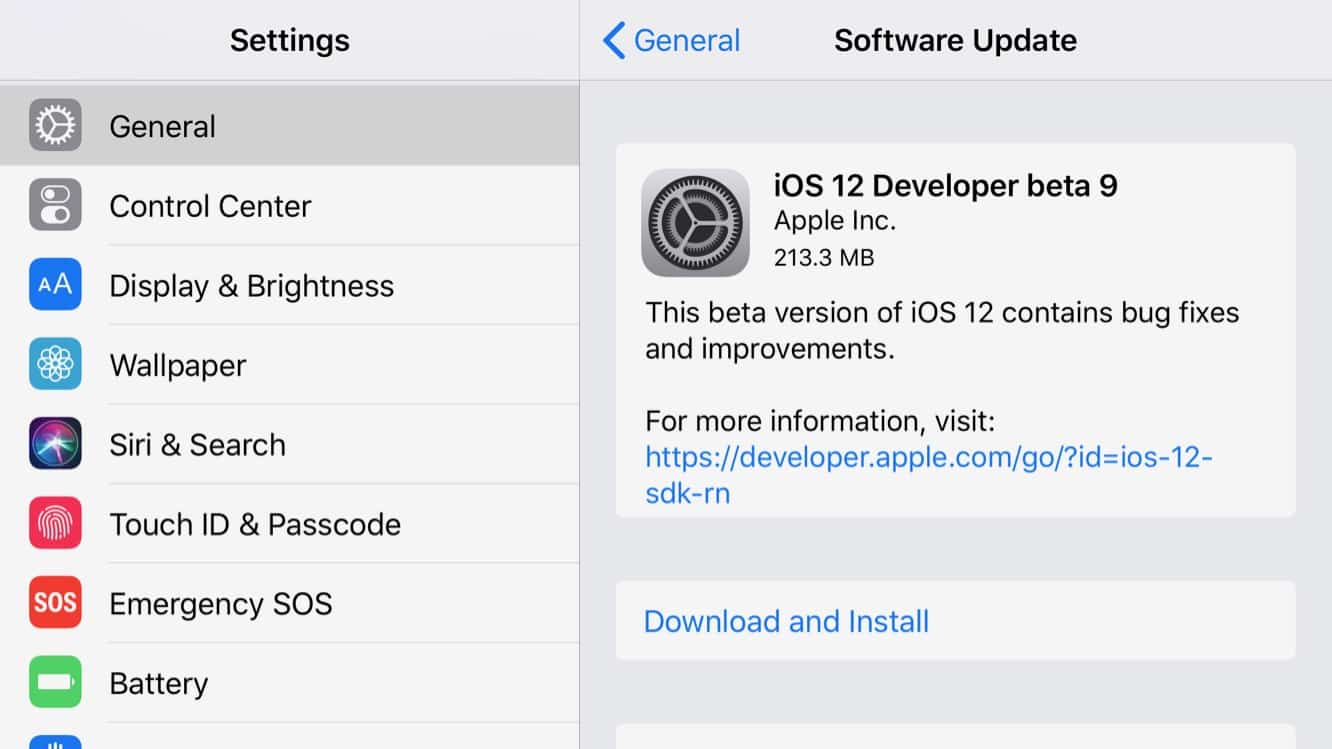Click the iOS 12 Developer beta 9 heading
The width and height of the screenshot is (1332, 749).
point(944,185)
